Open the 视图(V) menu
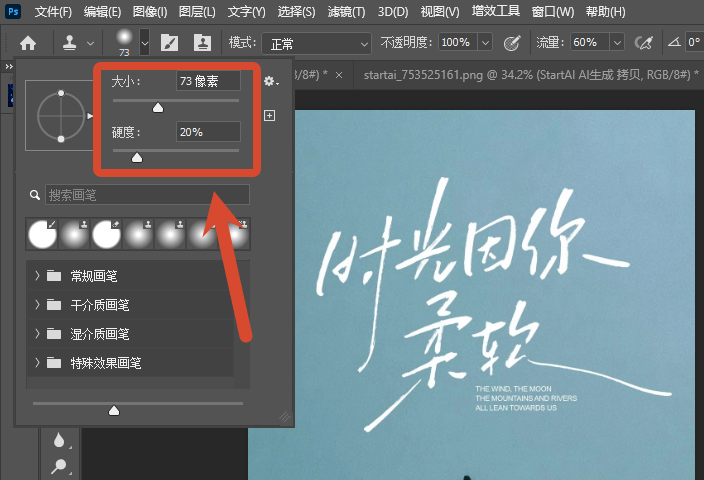Viewport: 704px width, 480px height. 440,11
